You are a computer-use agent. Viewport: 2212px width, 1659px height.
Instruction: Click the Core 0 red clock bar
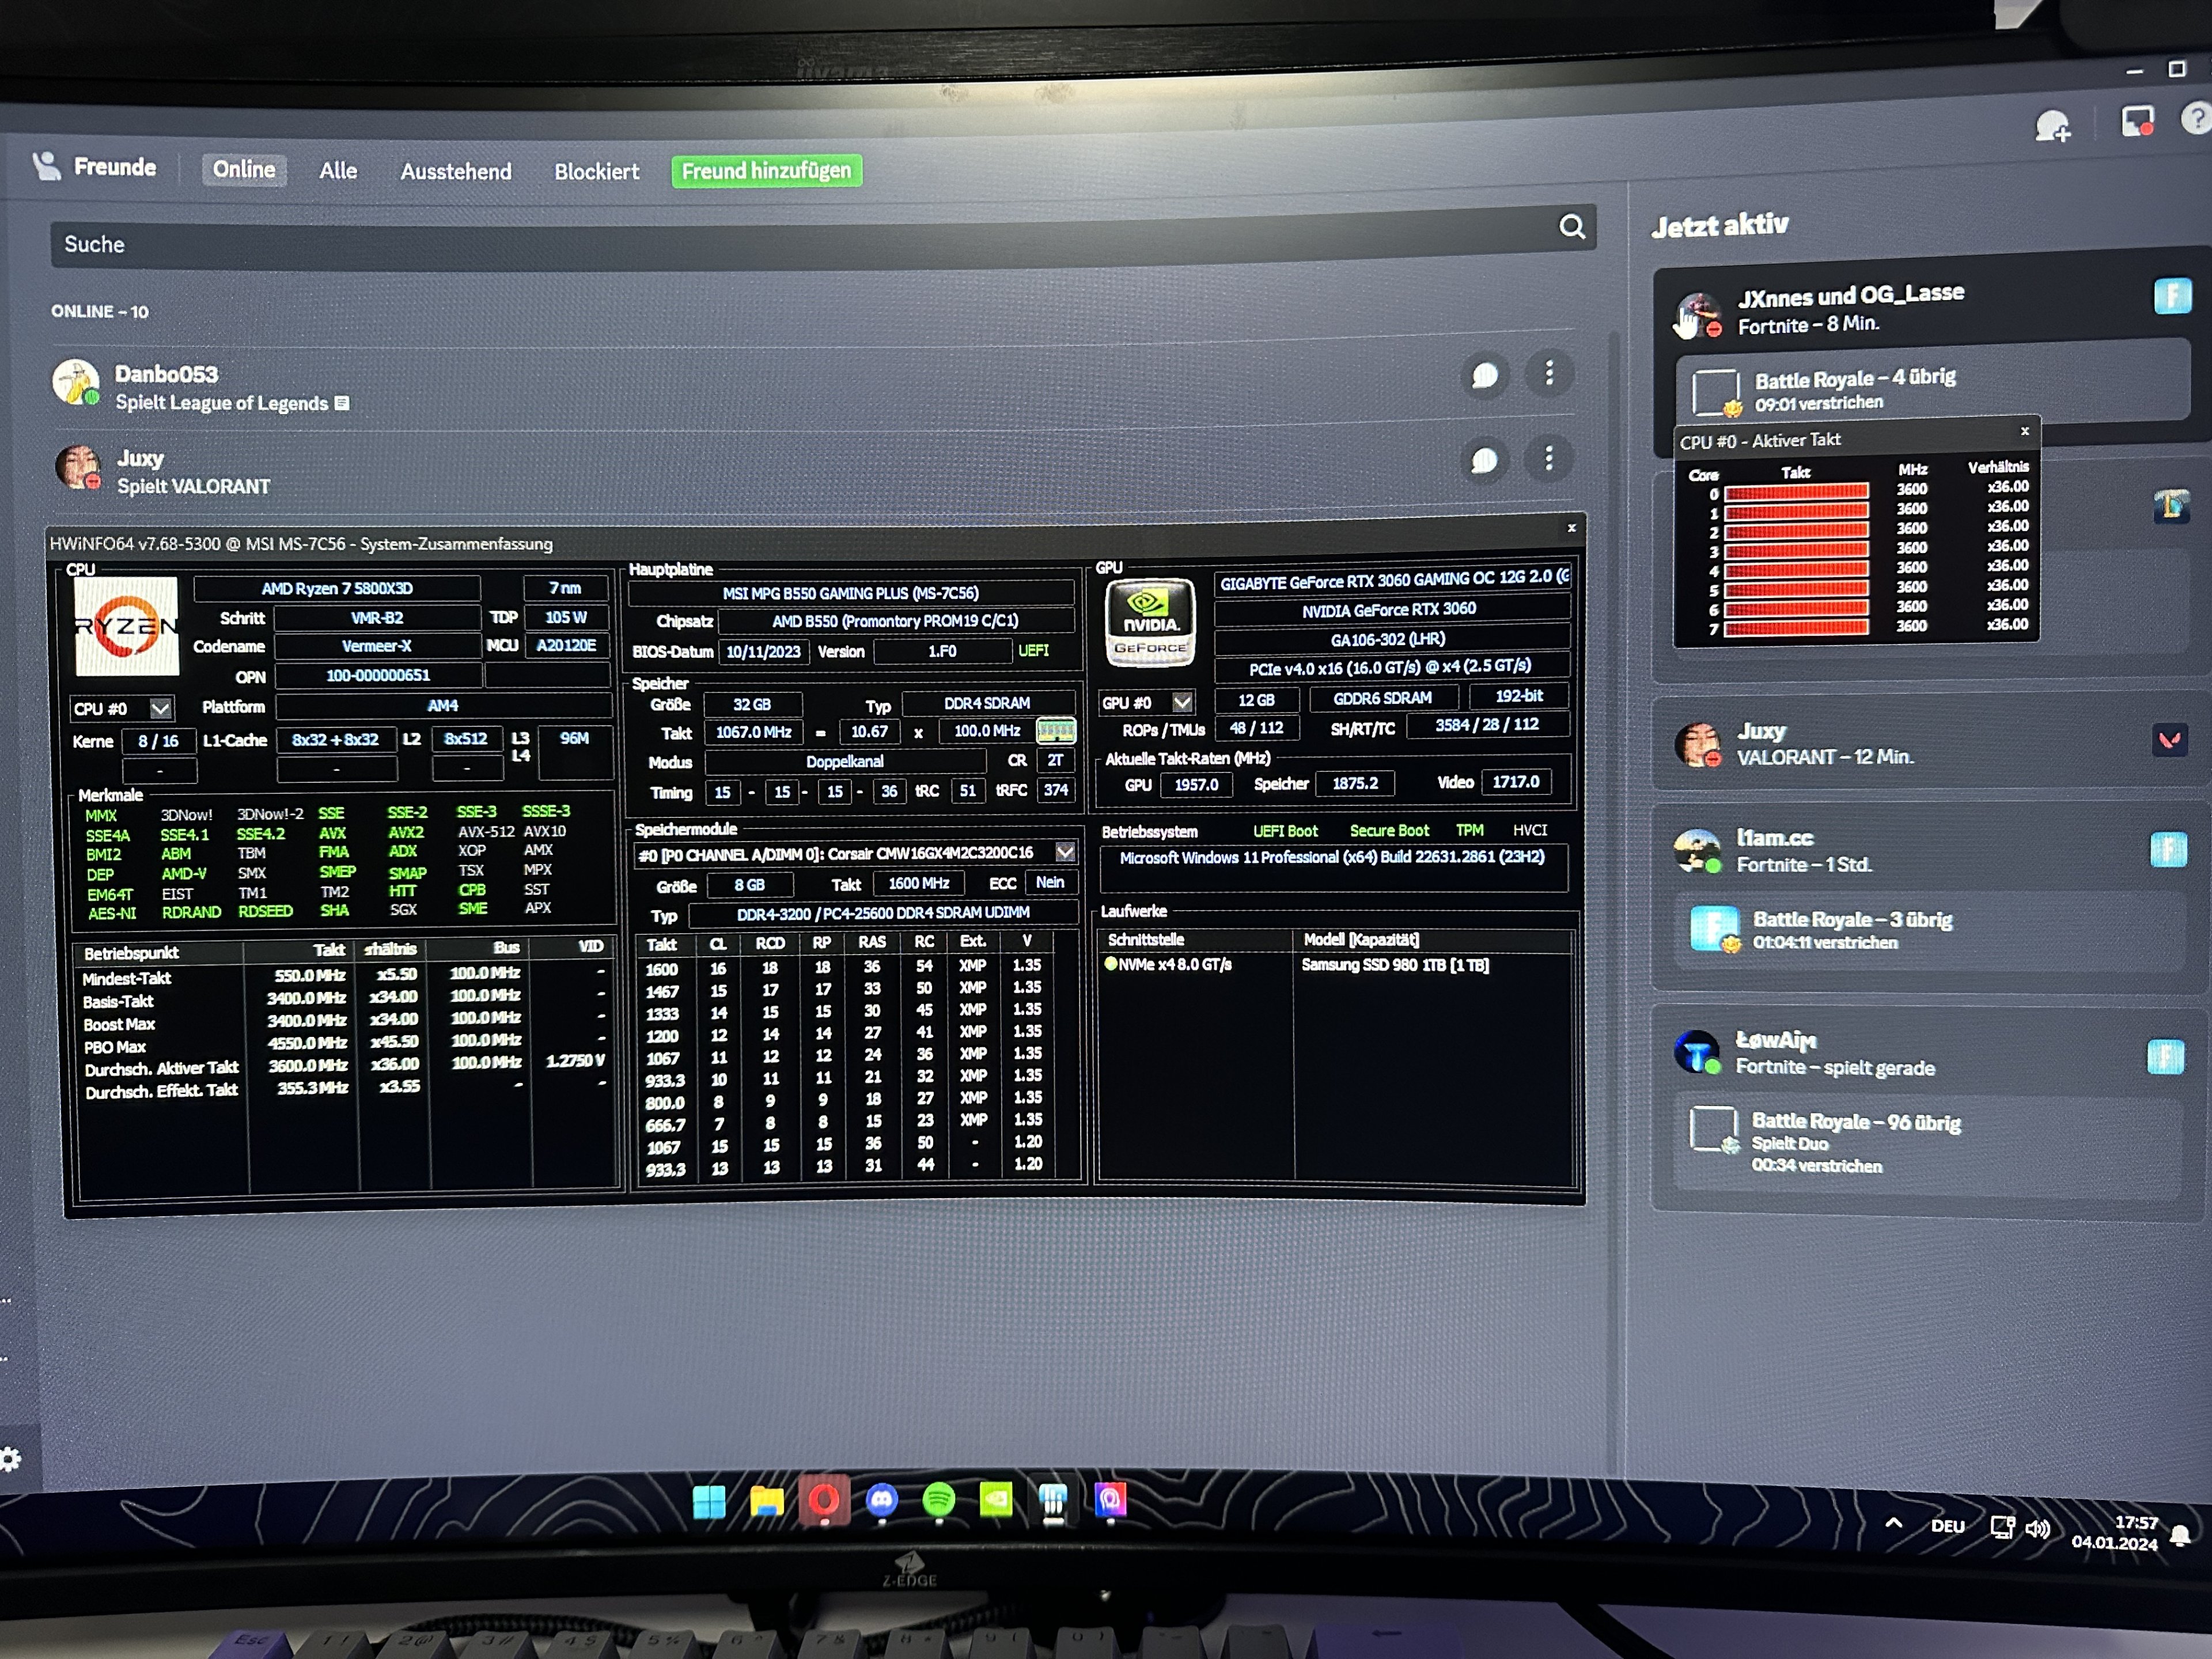coord(1796,491)
